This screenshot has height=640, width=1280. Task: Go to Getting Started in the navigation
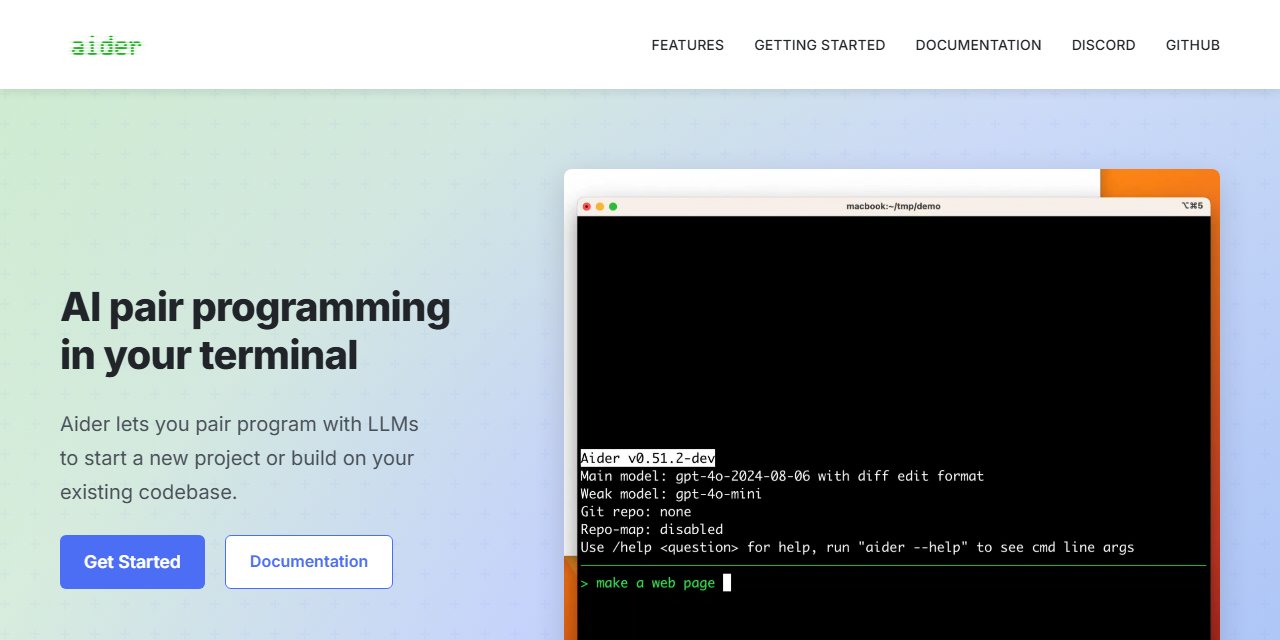point(820,45)
